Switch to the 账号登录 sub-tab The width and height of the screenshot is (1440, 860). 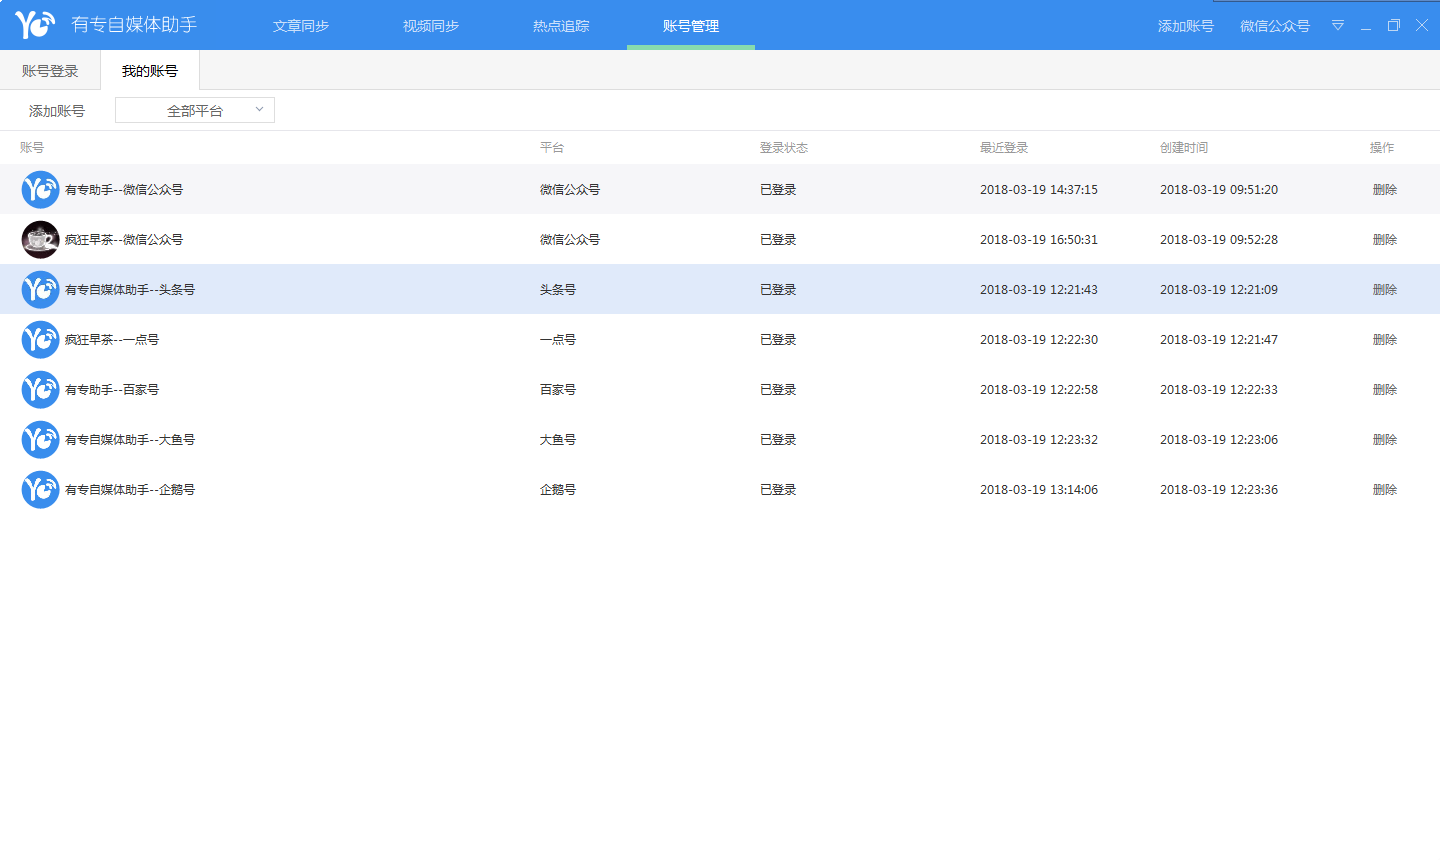50,71
